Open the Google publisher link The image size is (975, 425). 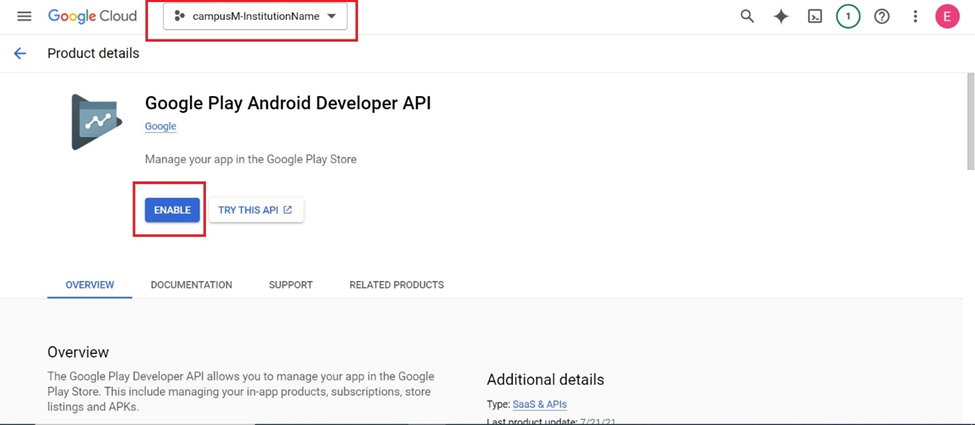(x=160, y=126)
